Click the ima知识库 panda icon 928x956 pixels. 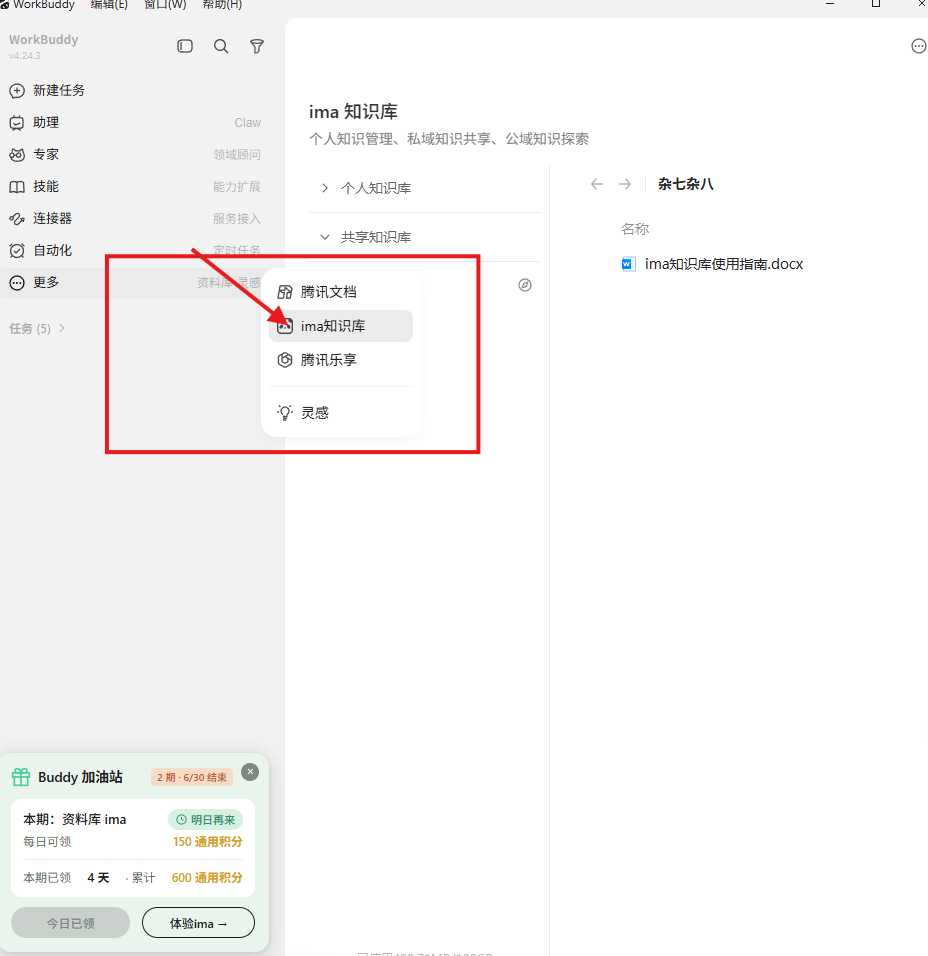(285, 326)
